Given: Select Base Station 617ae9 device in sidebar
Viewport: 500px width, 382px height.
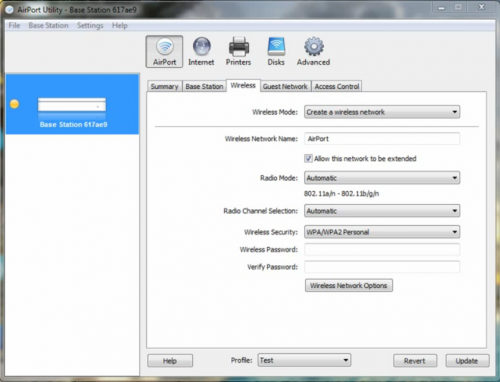Looking at the screenshot, I should click(72, 104).
